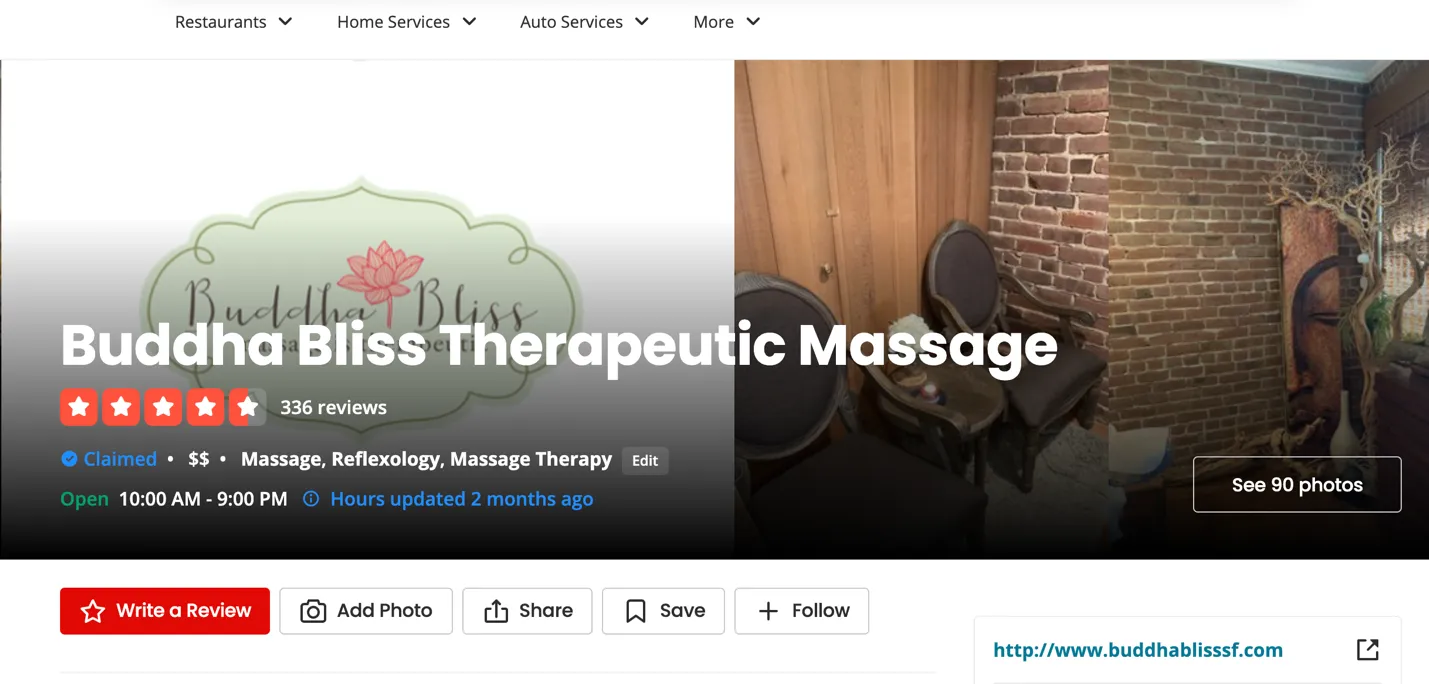This screenshot has height=684, width=1429.
Task: Open the buddhablisssf.com website link
Action: point(1138,650)
